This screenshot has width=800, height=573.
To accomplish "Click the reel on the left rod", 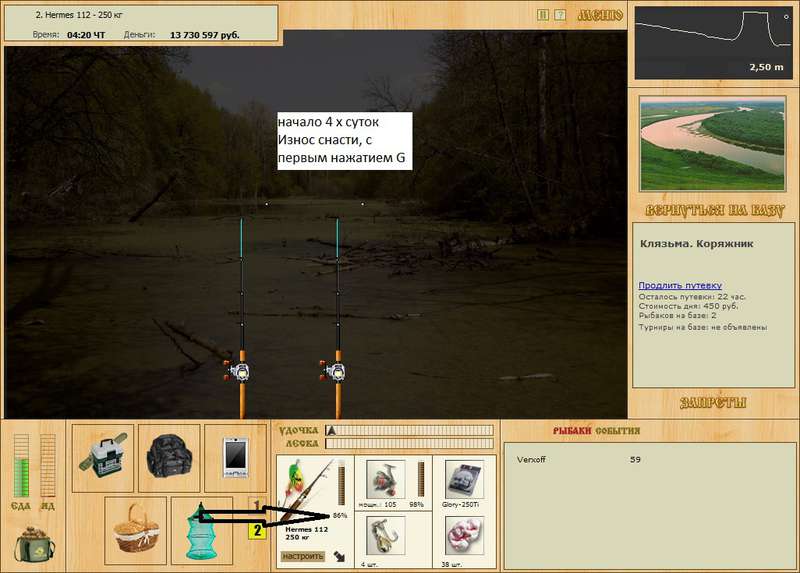I will (x=237, y=371).
